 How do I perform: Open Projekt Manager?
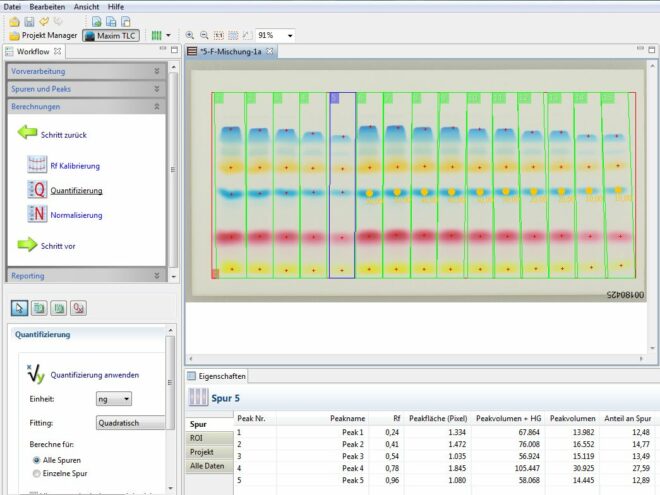click(43, 35)
